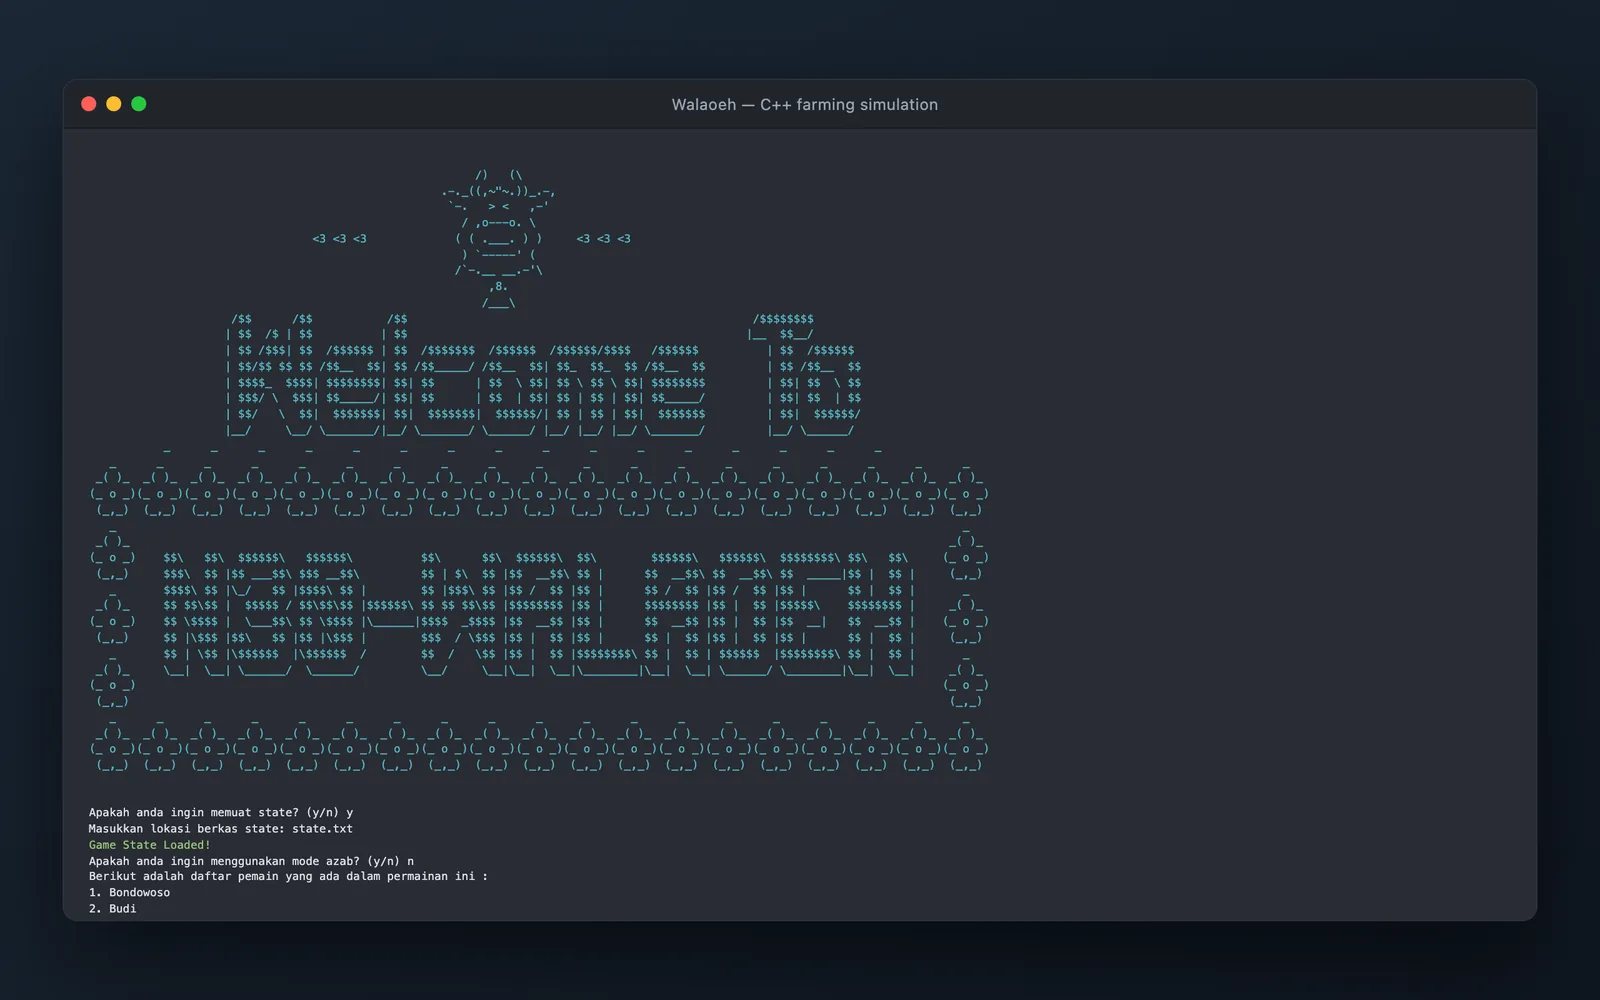Click the yellow minimize window button
Viewport: 1600px width, 1000px height.
[x=114, y=104]
